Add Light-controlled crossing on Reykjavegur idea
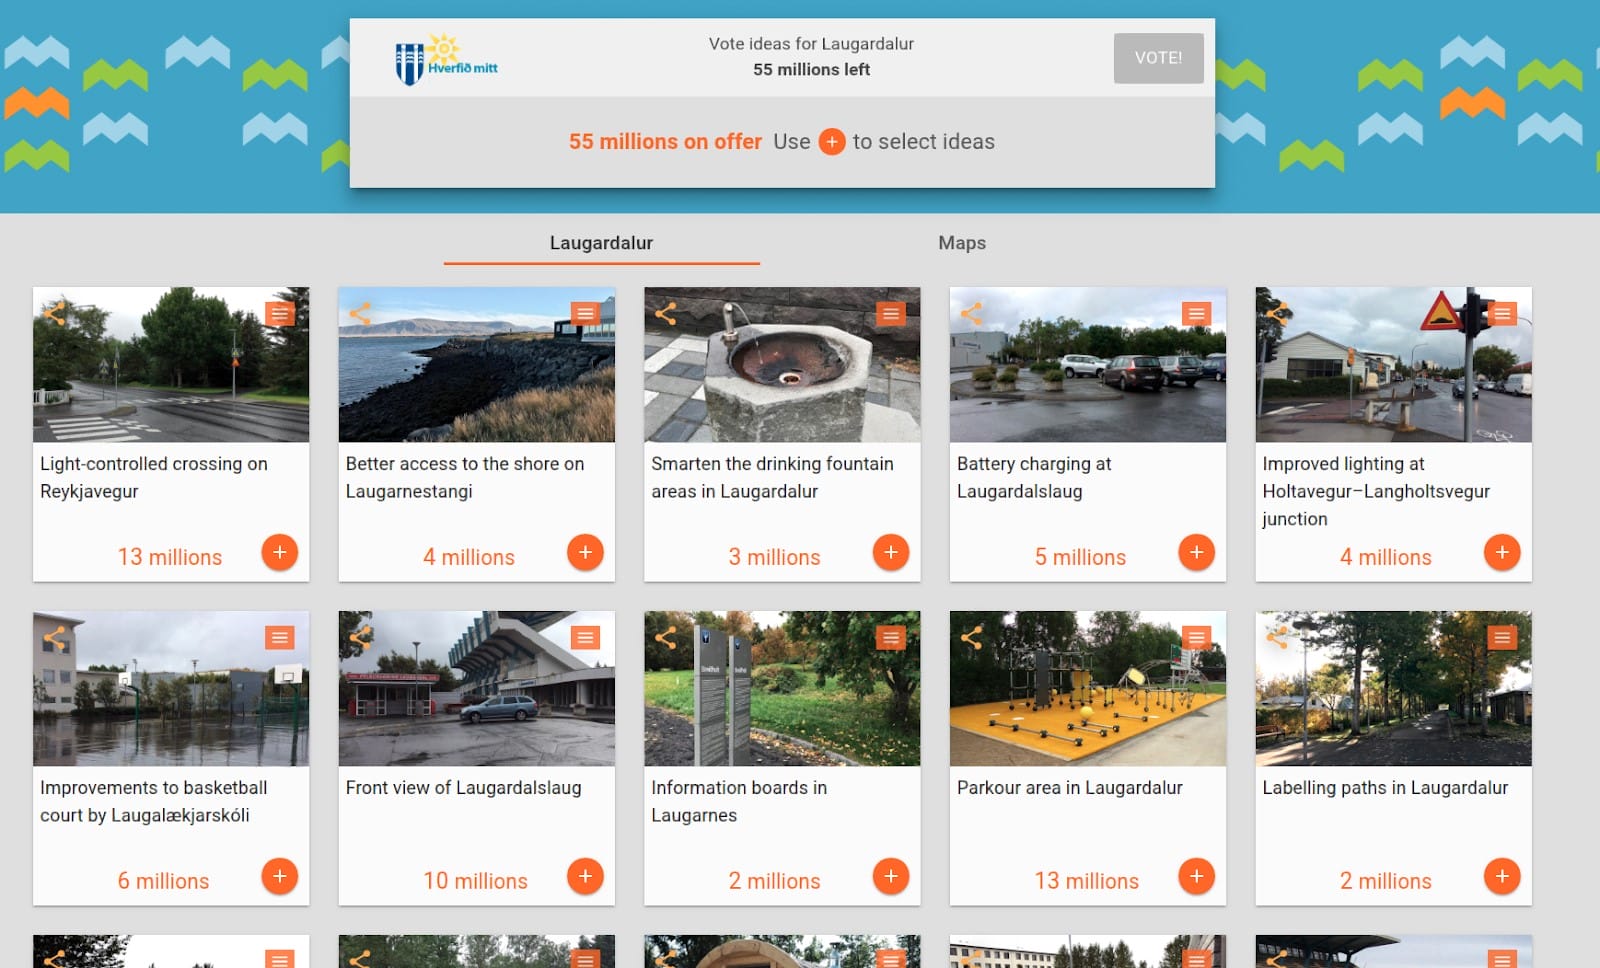This screenshot has height=968, width=1600. [280, 552]
